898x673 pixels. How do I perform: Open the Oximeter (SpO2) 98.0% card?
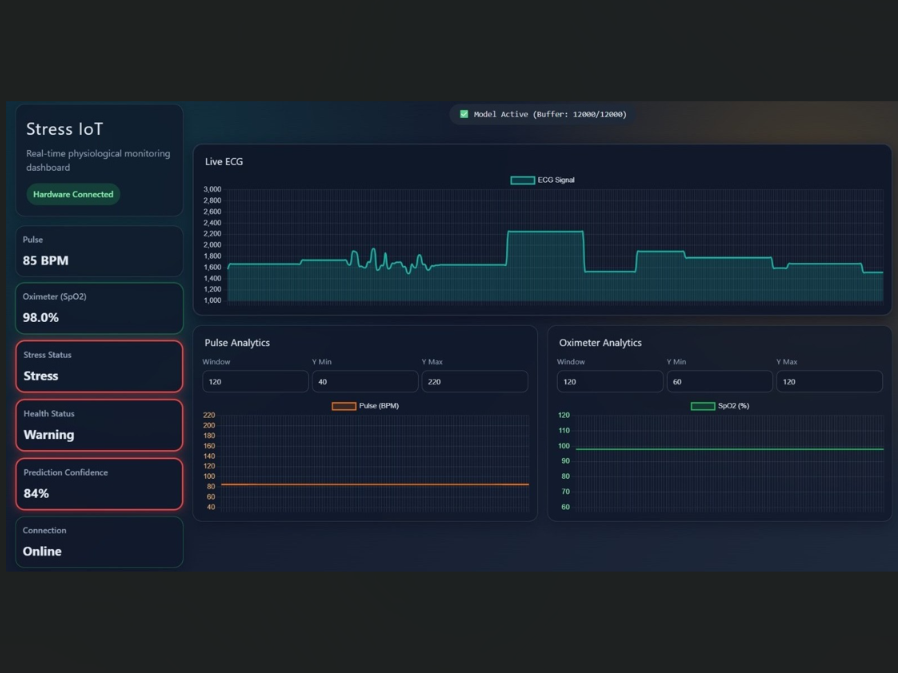tap(99, 308)
